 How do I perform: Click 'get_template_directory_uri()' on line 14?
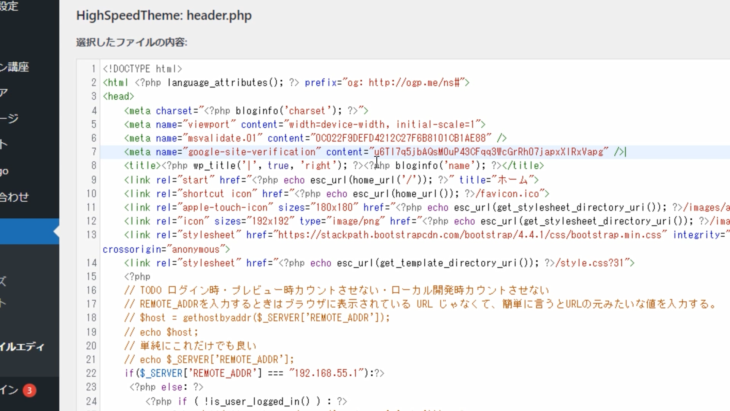454,263
